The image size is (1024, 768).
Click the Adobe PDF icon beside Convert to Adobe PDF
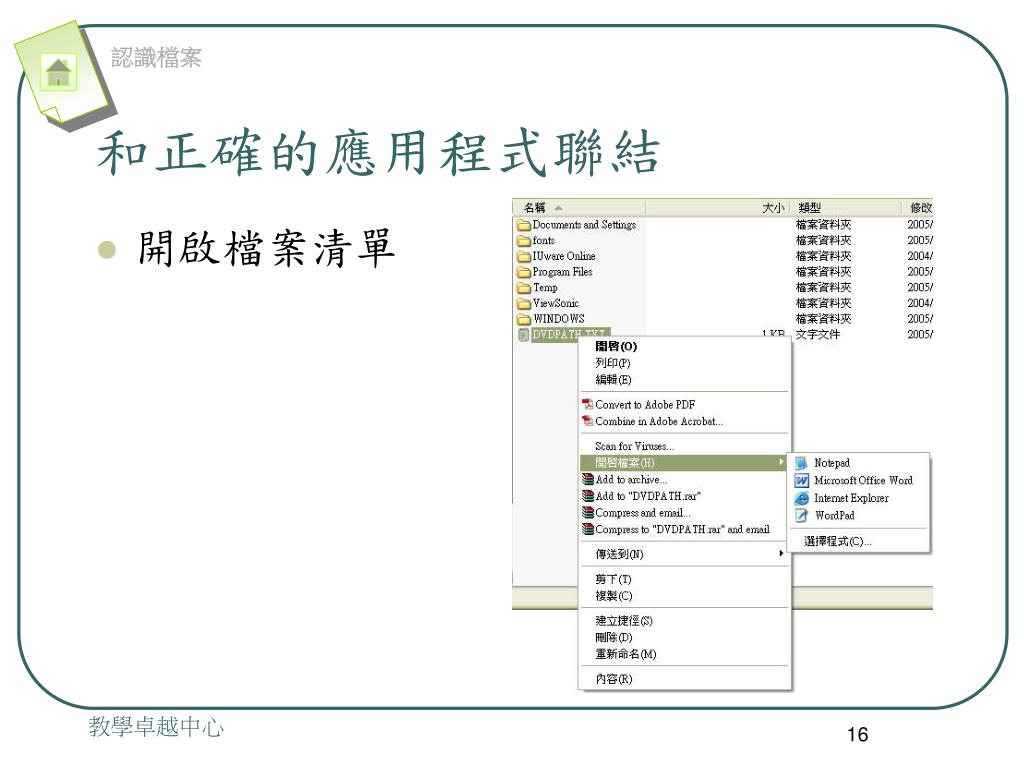[x=588, y=404]
